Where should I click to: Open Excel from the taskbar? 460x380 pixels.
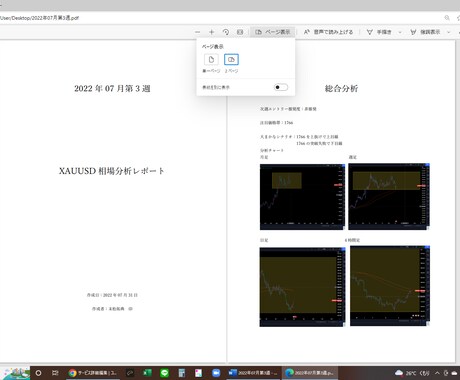coord(147,373)
